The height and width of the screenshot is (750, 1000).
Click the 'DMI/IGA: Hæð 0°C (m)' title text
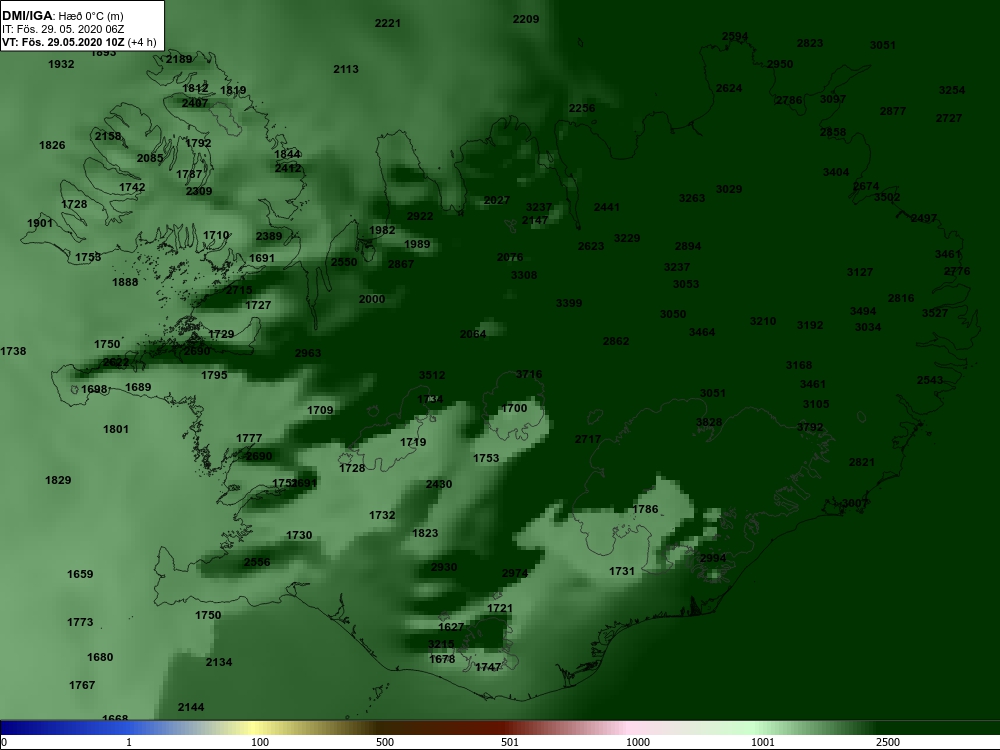point(62,16)
